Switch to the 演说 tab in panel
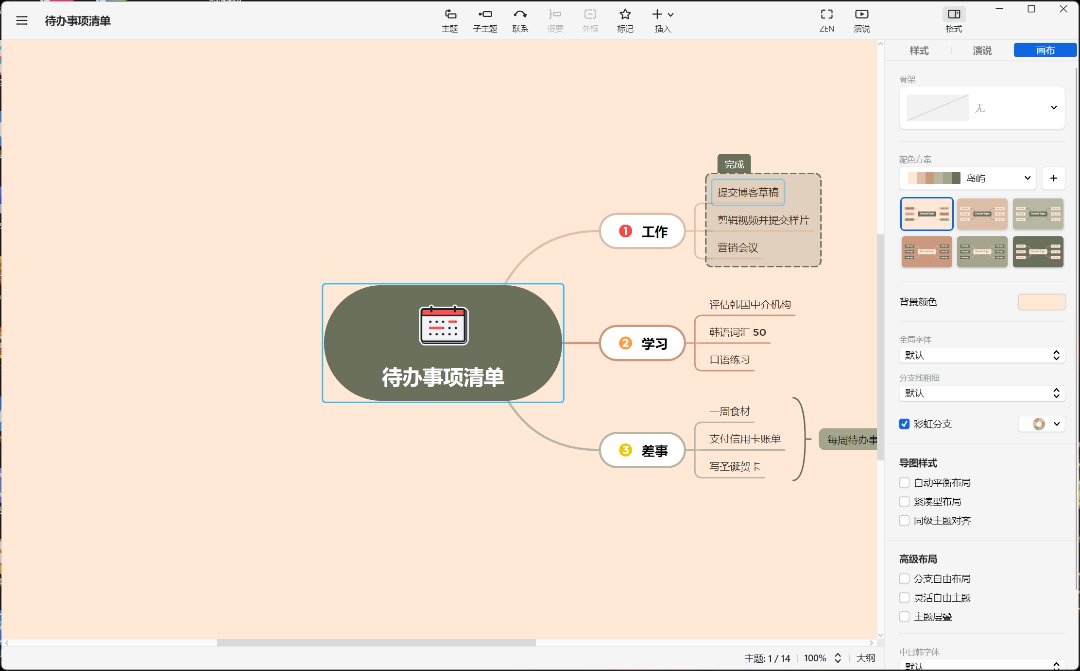 [x=982, y=51]
